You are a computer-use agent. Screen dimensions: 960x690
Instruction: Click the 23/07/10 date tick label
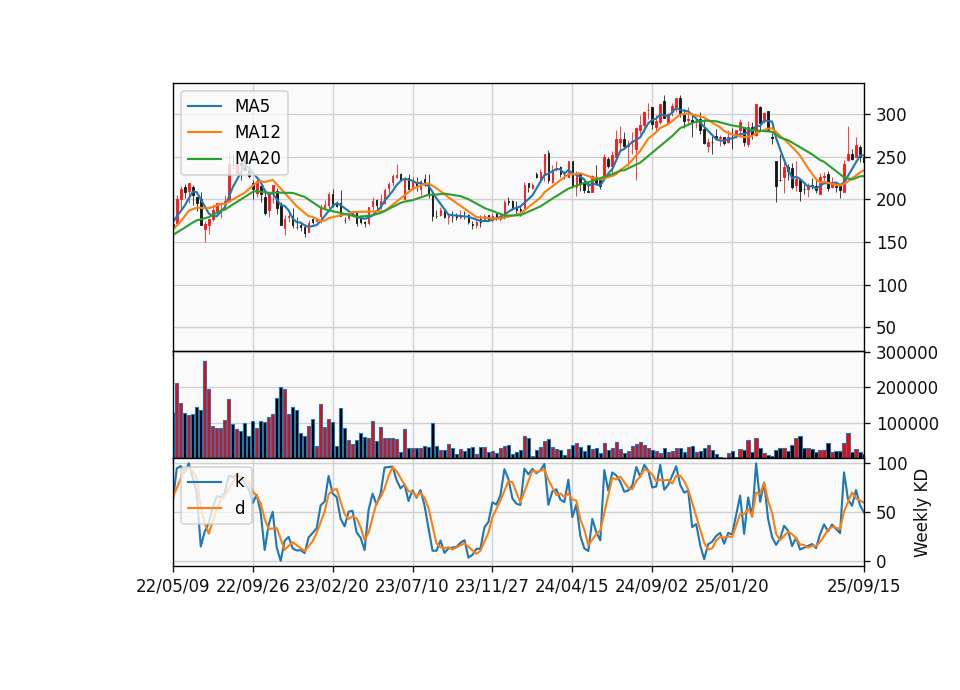tap(412, 587)
